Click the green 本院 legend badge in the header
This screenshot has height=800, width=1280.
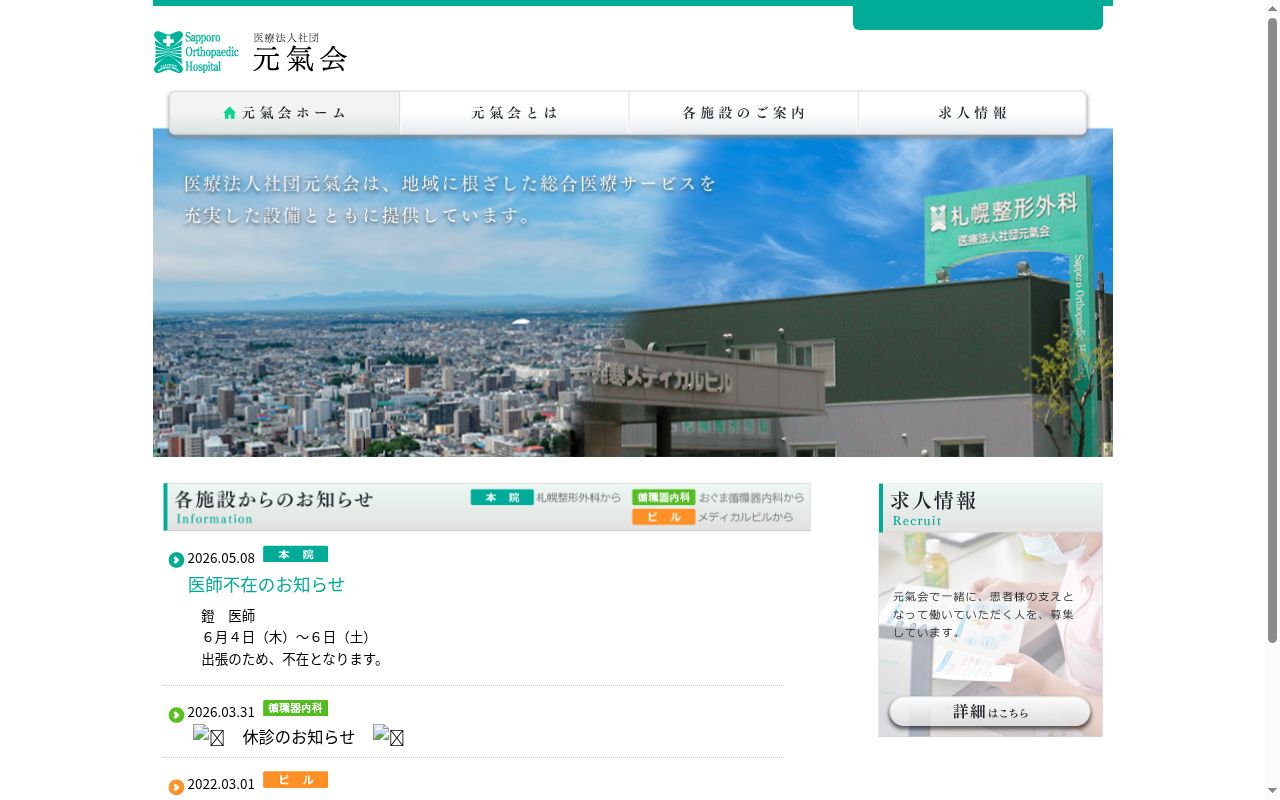click(502, 497)
